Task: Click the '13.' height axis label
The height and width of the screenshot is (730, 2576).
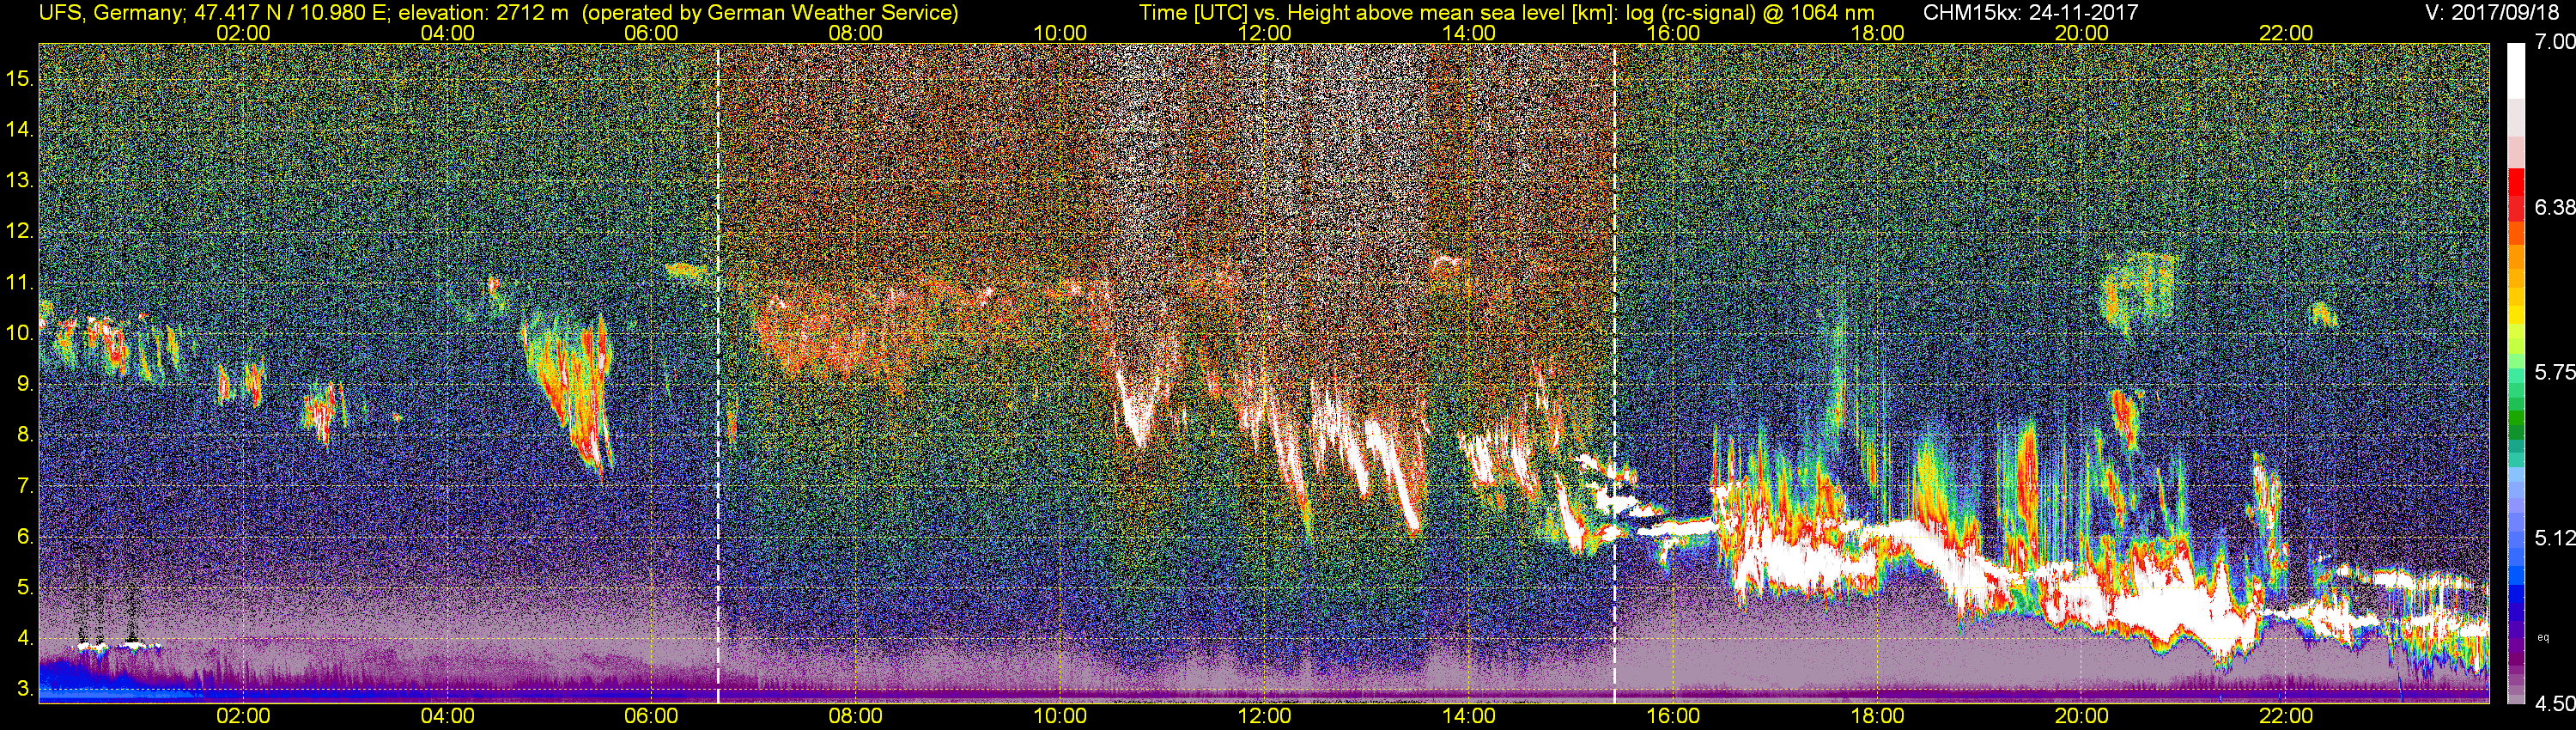Action: click(20, 181)
